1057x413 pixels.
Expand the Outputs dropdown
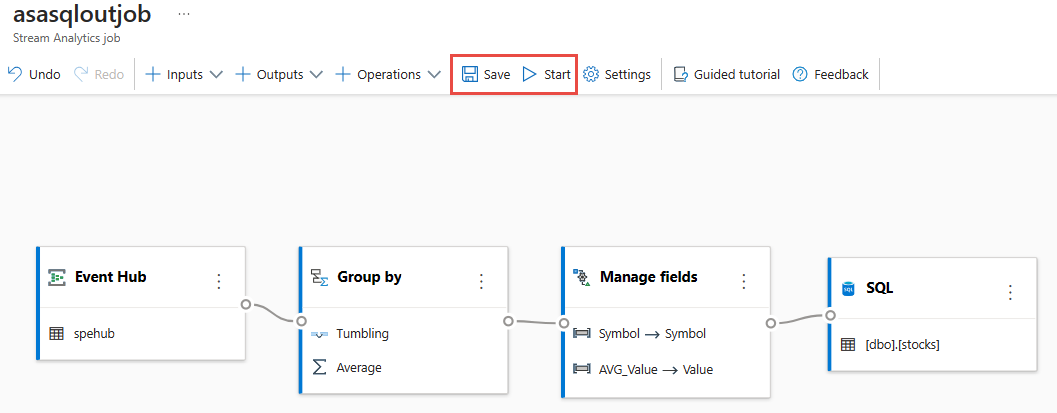(279, 75)
